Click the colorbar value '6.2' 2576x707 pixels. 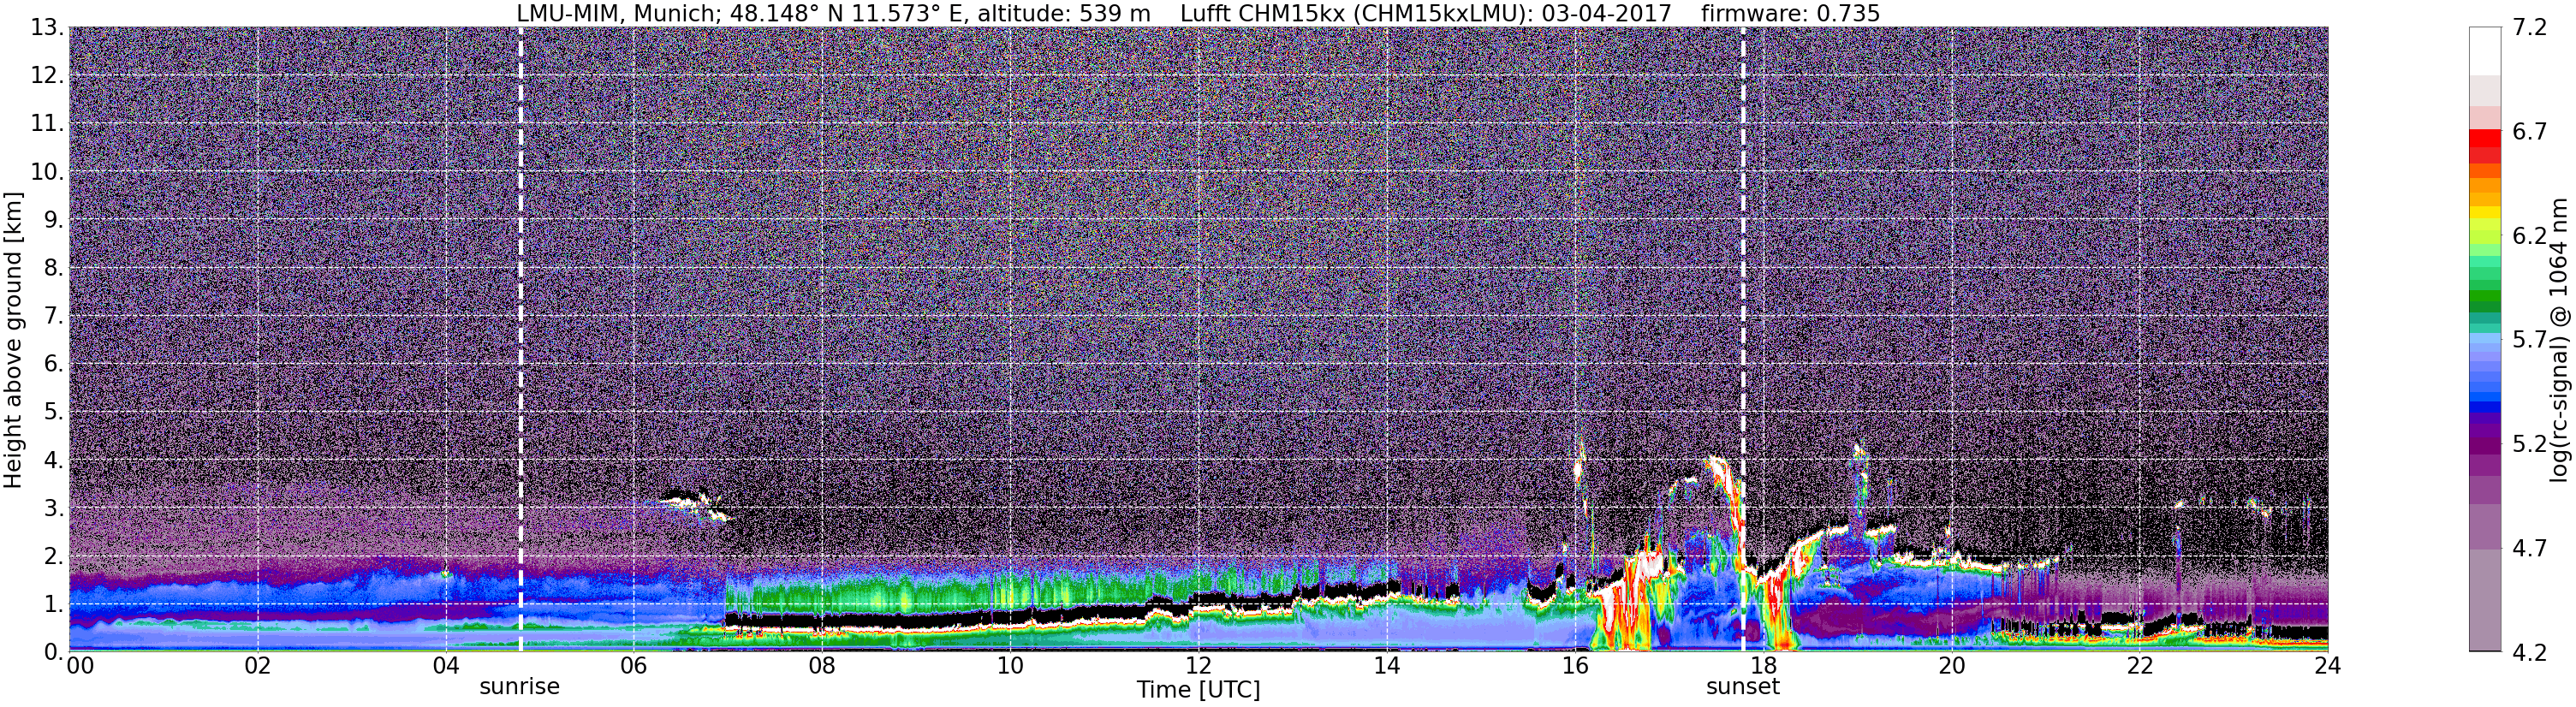pos(2529,236)
